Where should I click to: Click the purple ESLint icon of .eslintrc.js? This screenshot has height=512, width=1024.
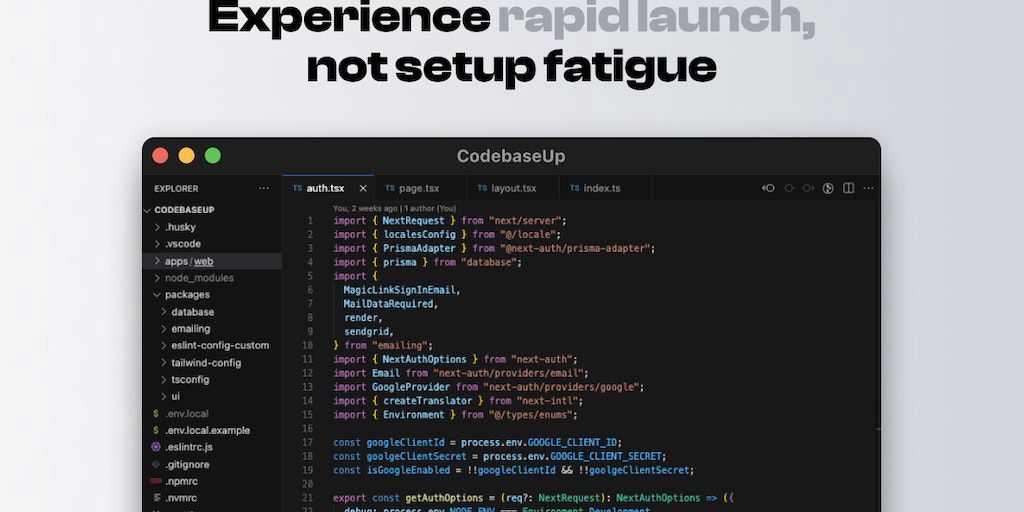pos(155,447)
